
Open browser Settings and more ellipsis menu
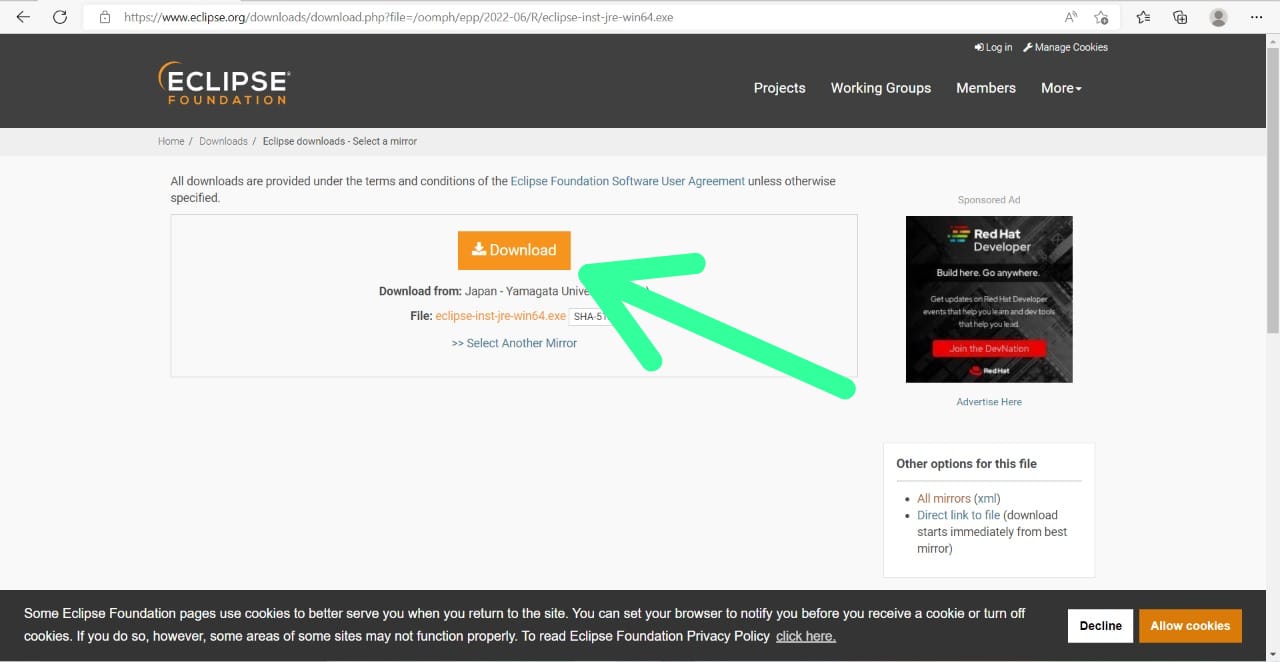click(x=1256, y=17)
